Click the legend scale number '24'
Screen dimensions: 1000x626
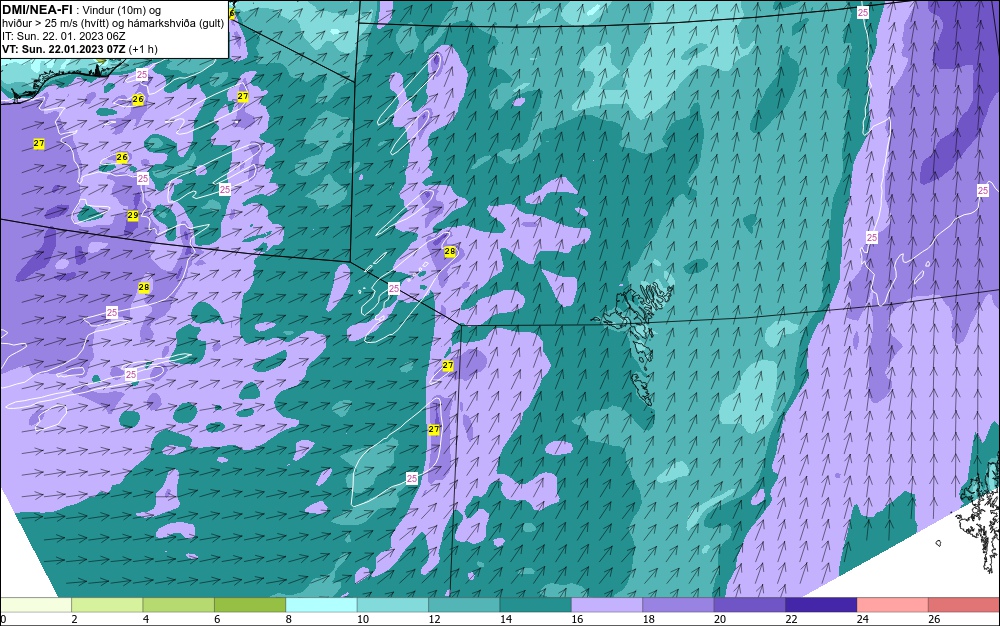click(863, 619)
